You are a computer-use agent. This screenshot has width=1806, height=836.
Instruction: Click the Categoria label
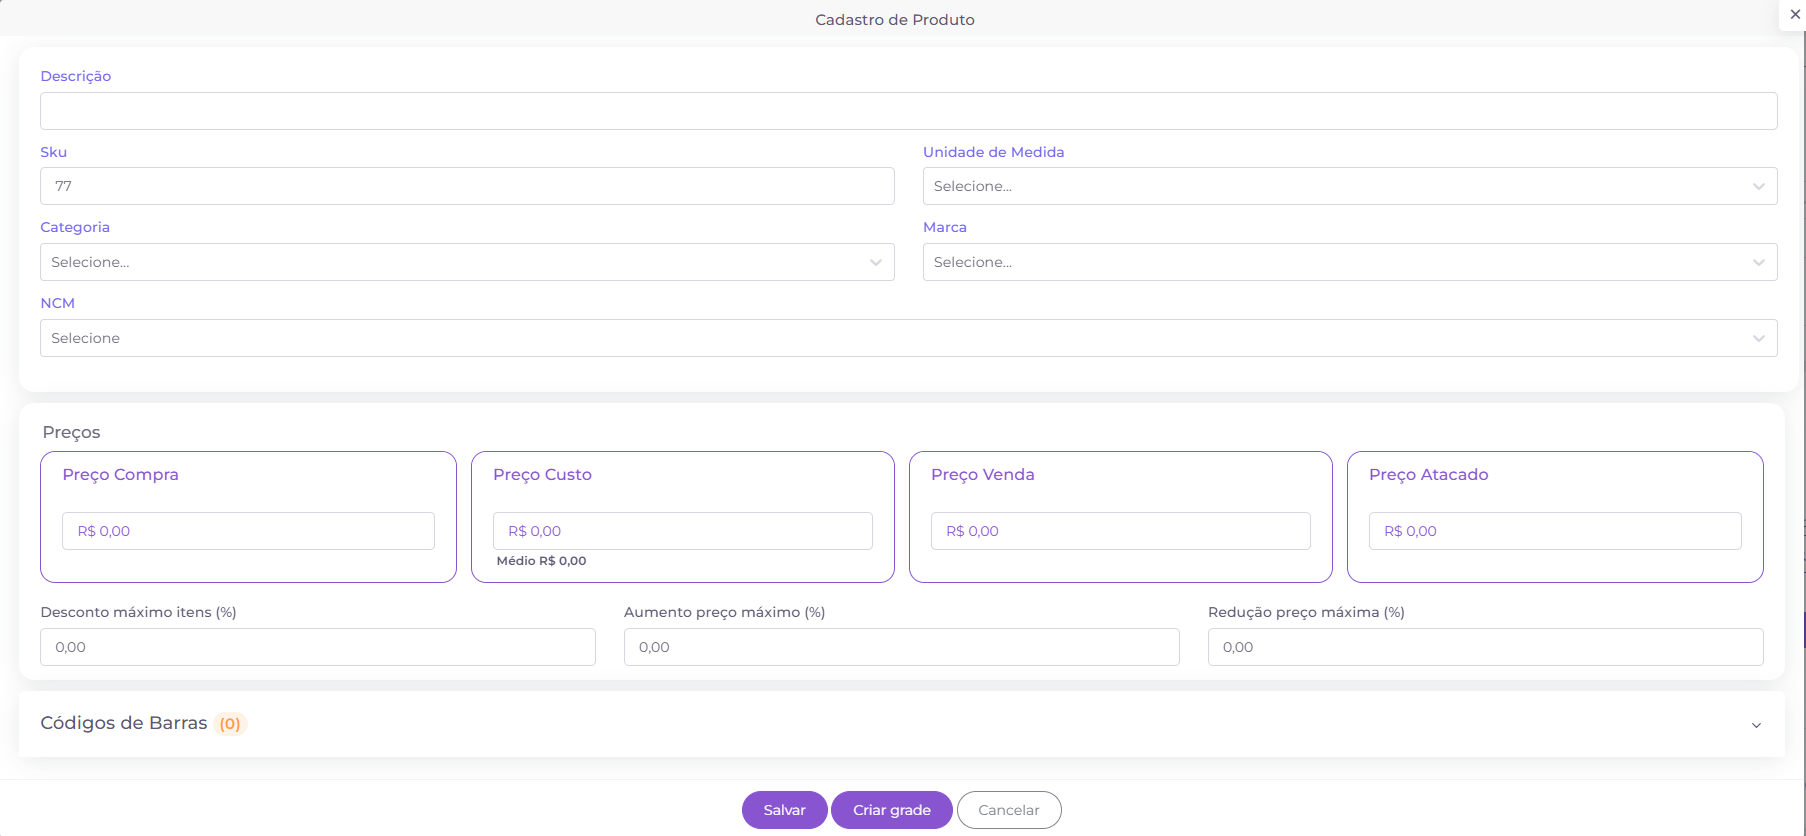75,227
